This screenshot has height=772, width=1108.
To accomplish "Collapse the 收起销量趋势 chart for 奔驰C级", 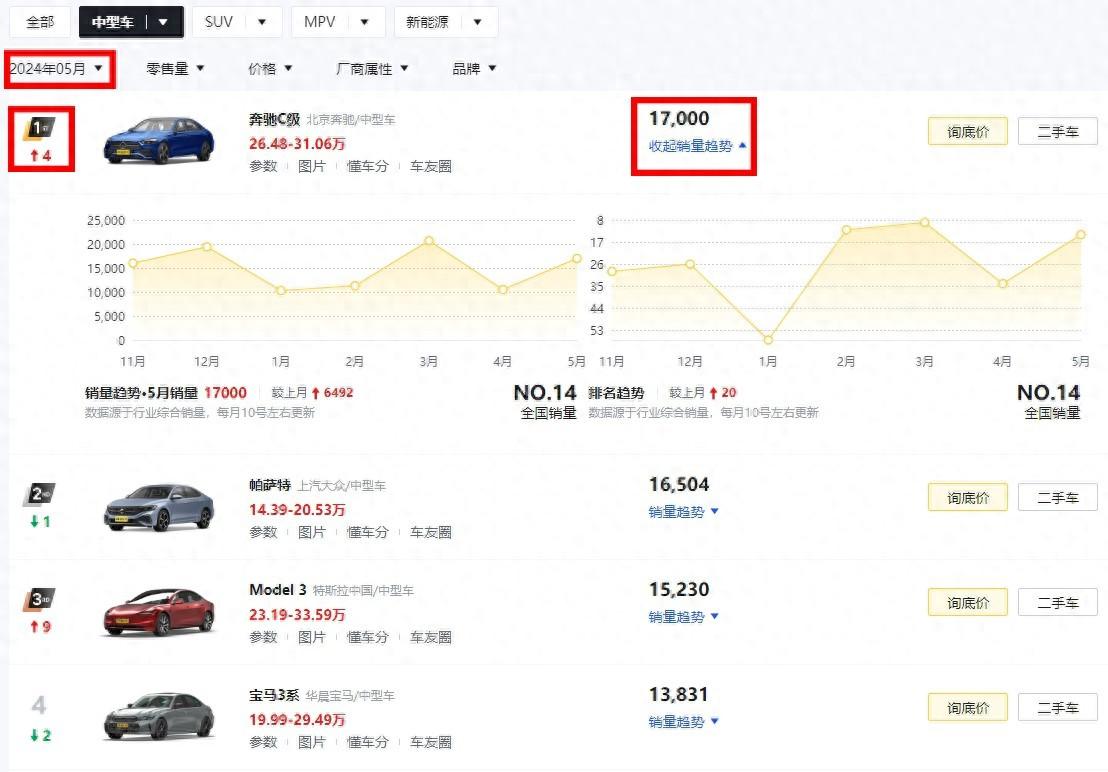I will 697,146.
